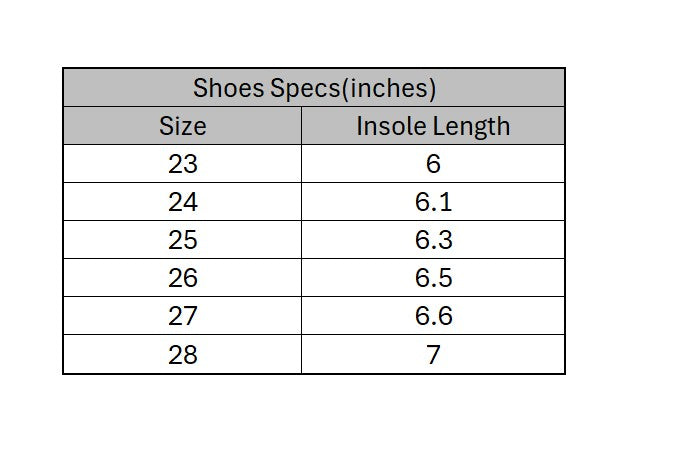Select the word 'Shoes' in table title

pyautogui.click(x=229, y=88)
